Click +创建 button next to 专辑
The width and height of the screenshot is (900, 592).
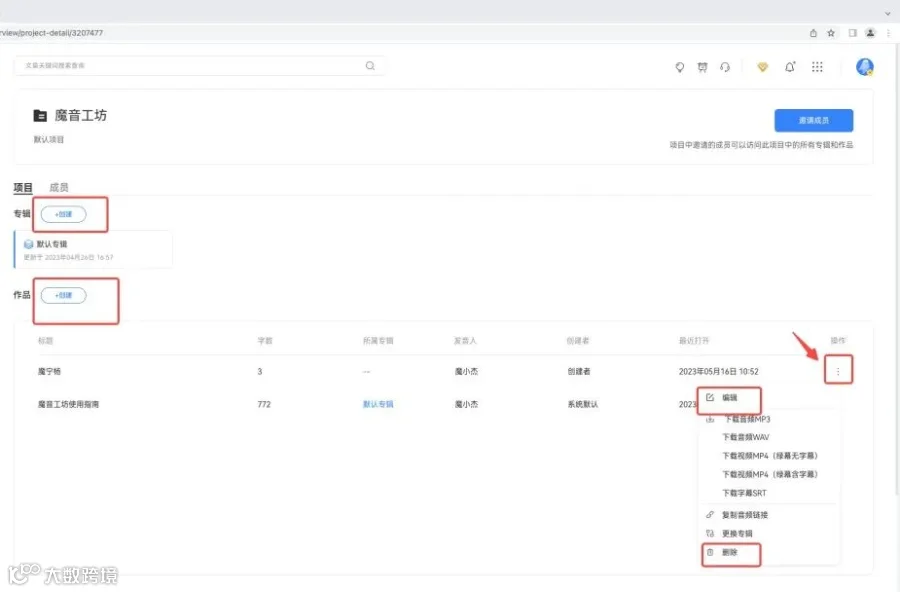[x=64, y=214]
